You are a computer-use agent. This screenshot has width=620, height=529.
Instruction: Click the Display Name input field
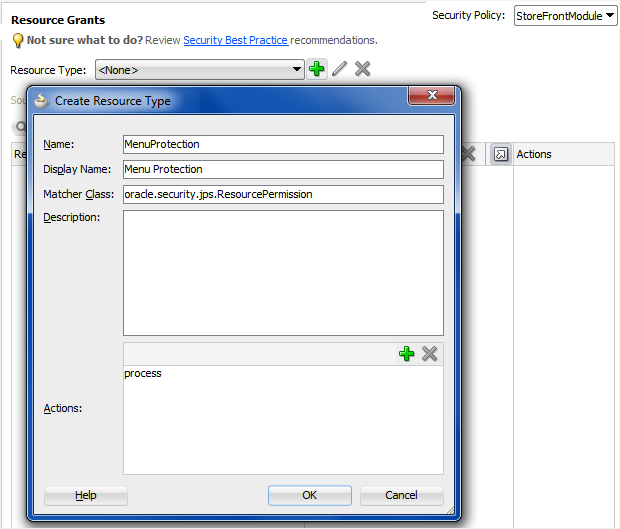click(x=283, y=169)
